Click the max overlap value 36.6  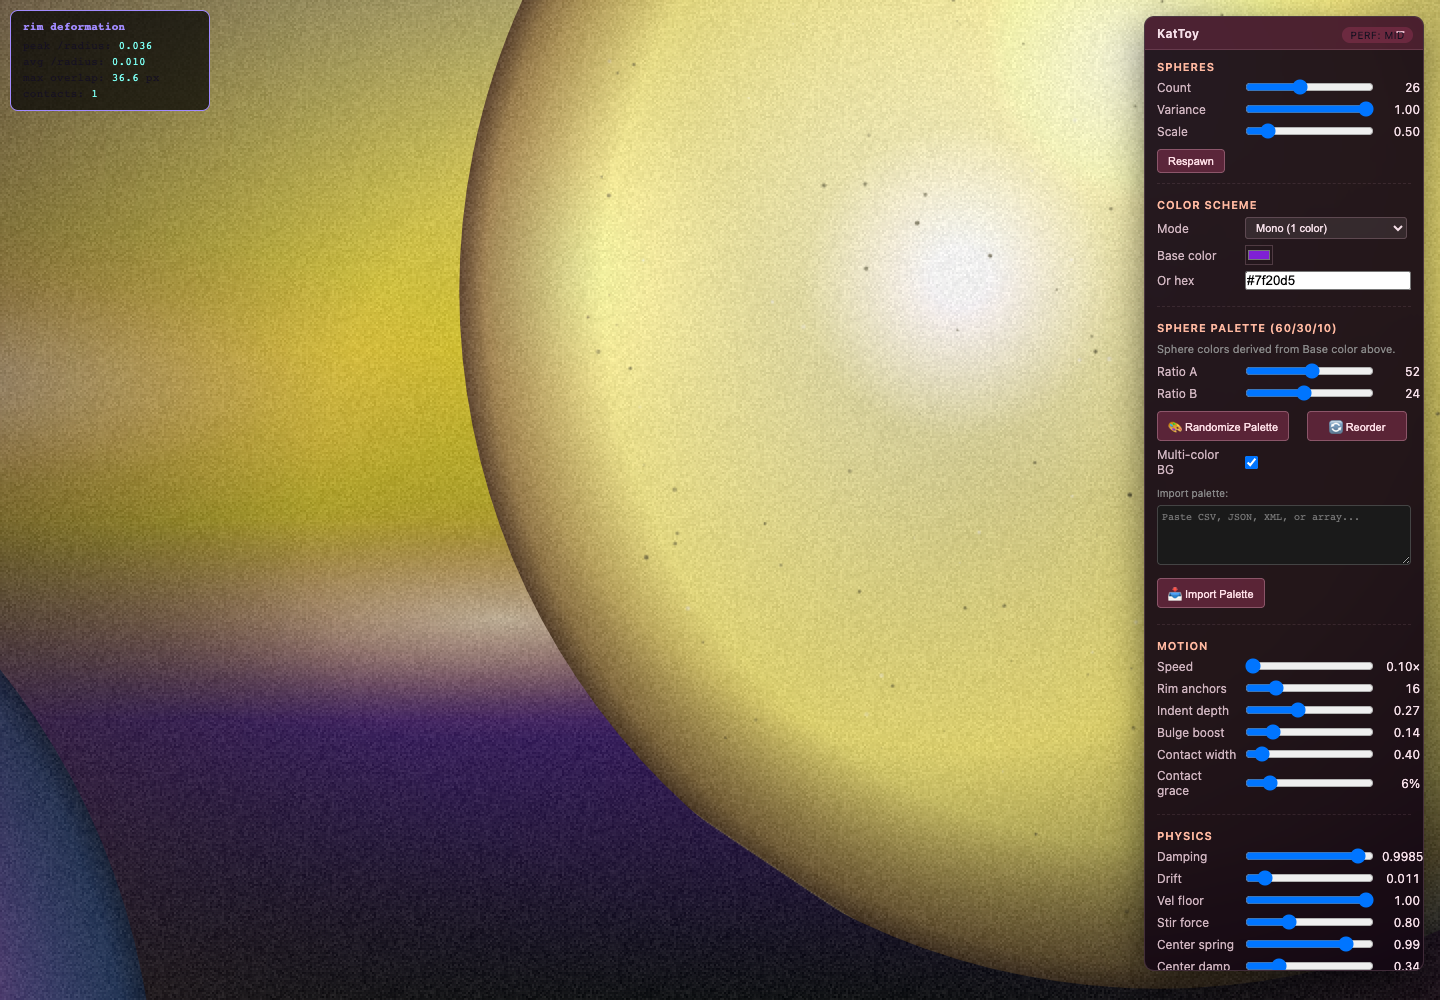125,78
